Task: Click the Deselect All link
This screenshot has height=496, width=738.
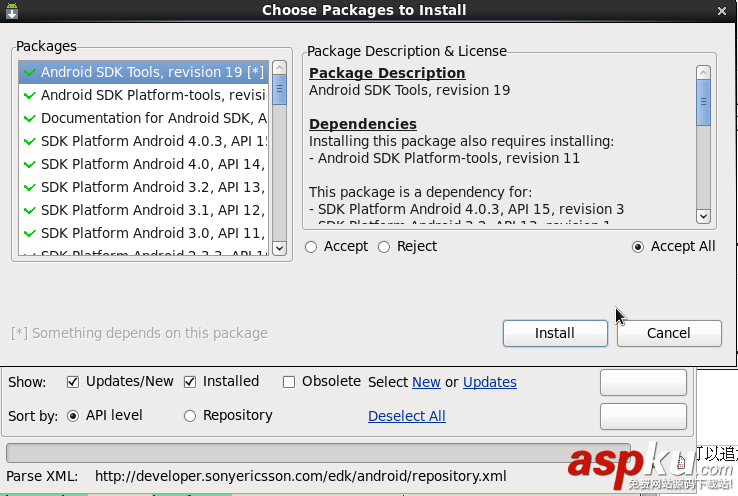Action: point(407,416)
